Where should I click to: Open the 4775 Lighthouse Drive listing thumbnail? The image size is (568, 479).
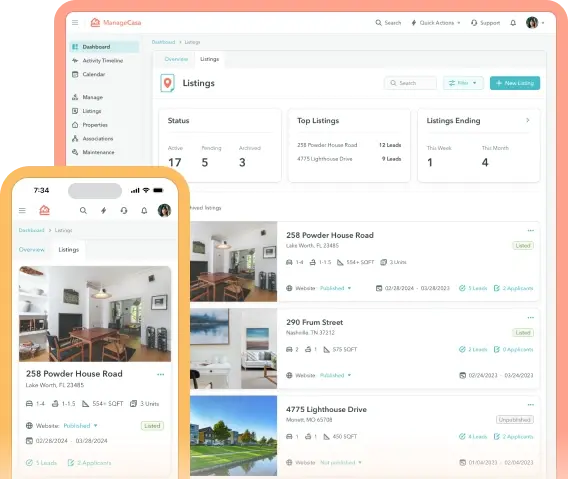[234, 436]
